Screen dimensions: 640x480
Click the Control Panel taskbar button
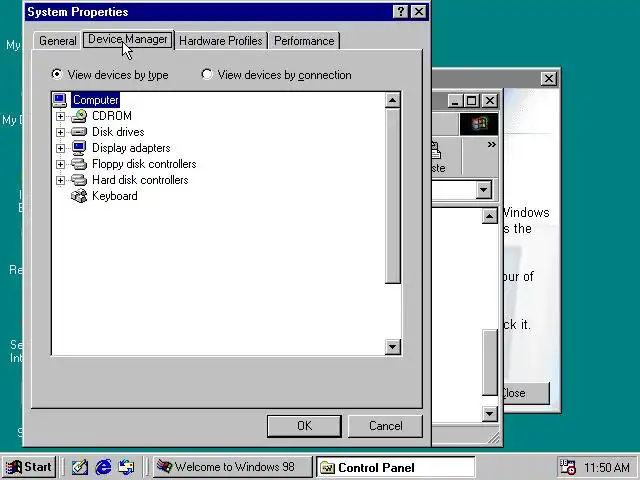[396, 467]
